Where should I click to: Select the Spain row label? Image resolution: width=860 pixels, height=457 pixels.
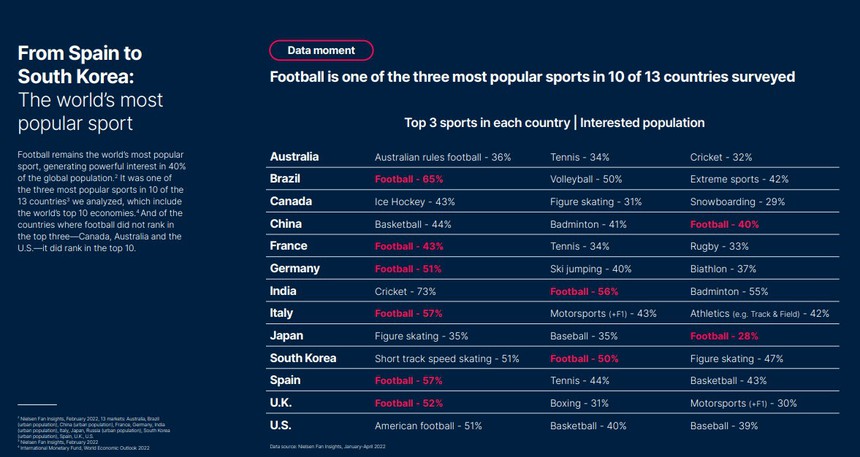285,381
